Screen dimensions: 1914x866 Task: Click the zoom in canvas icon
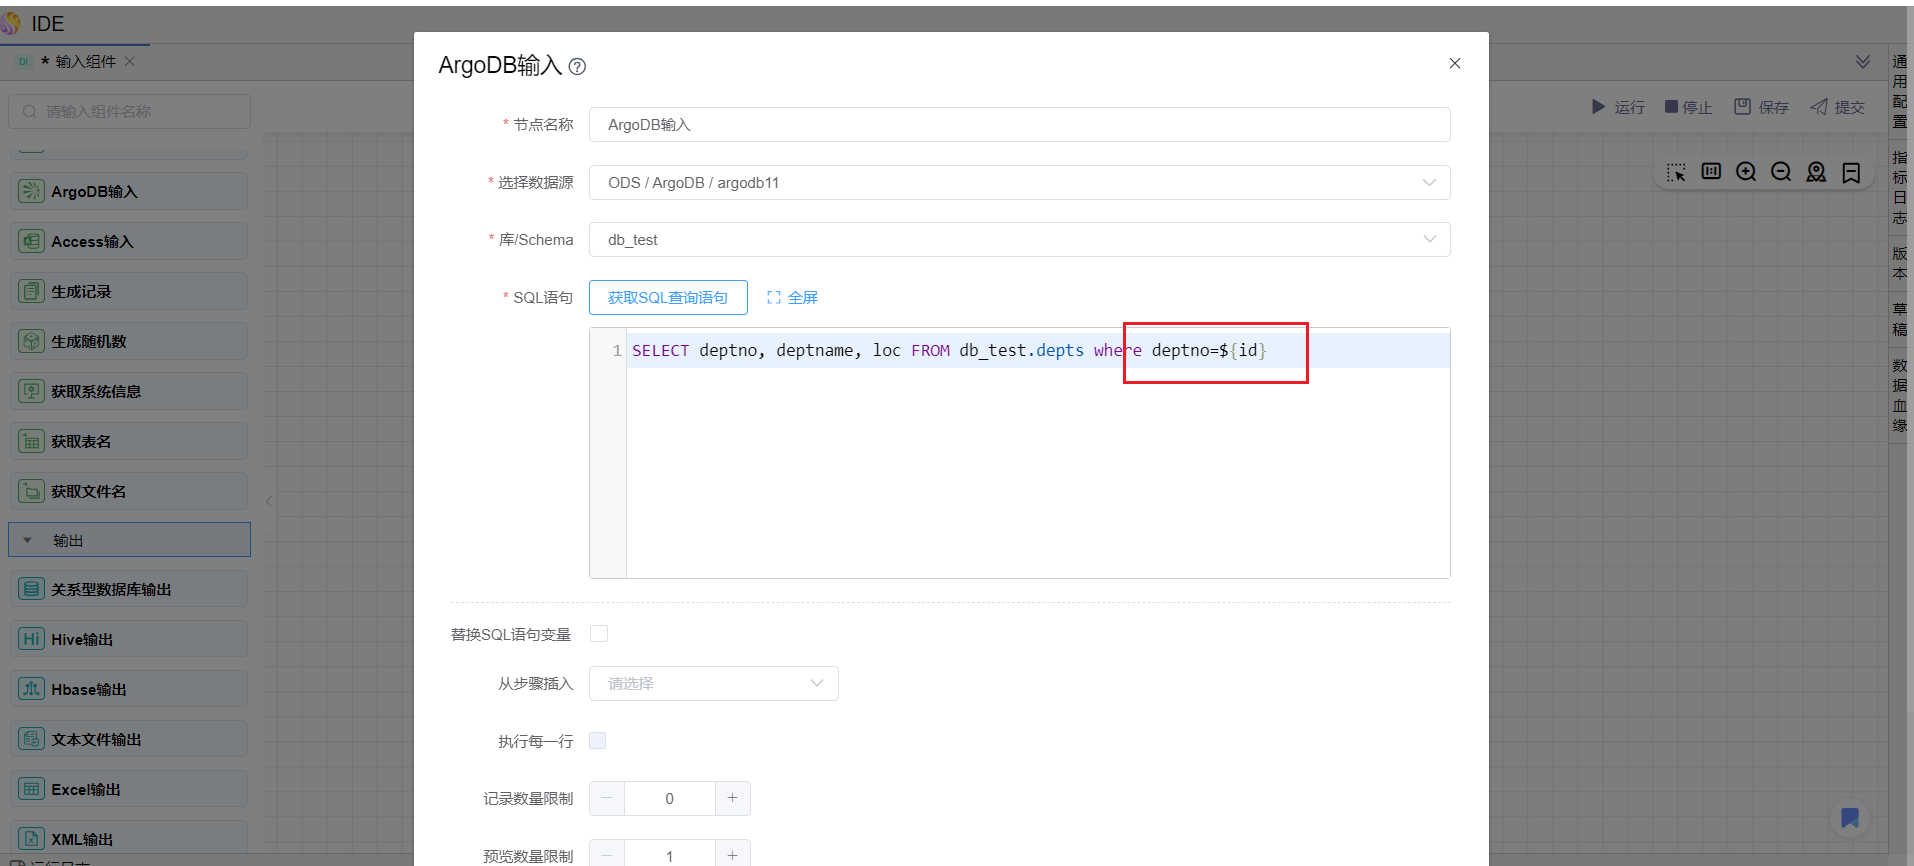pyautogui.click(x=1746, y=172)
